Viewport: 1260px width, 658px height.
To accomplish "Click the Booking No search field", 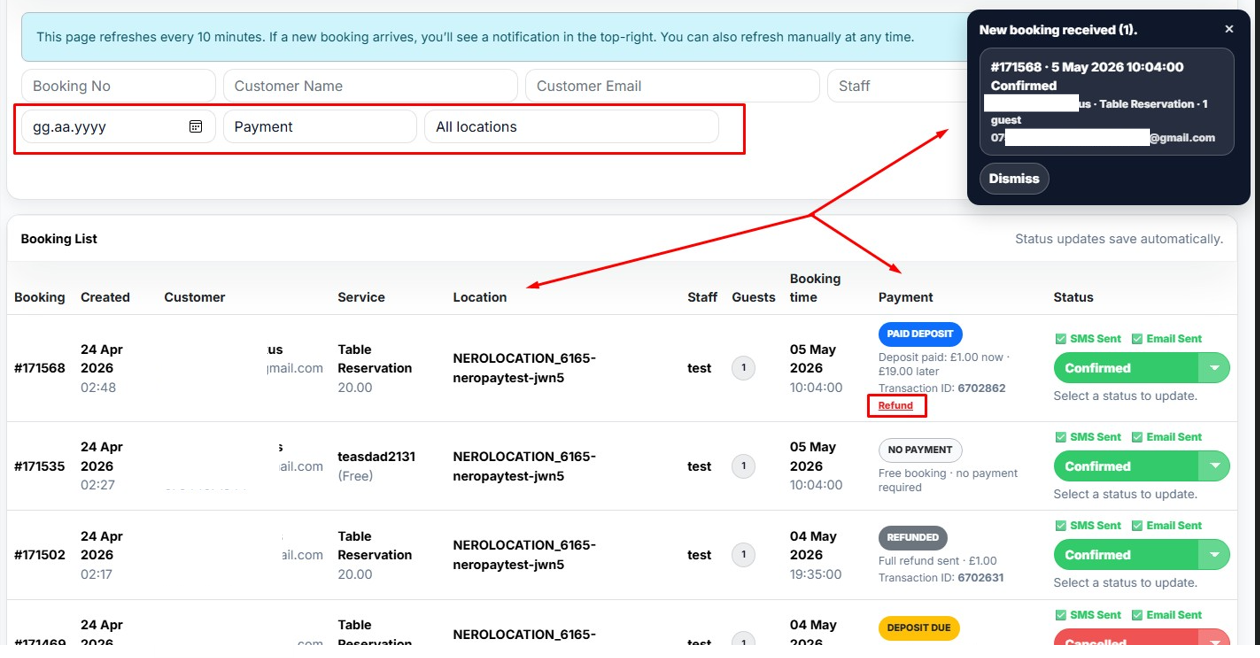I will [118, 86].
